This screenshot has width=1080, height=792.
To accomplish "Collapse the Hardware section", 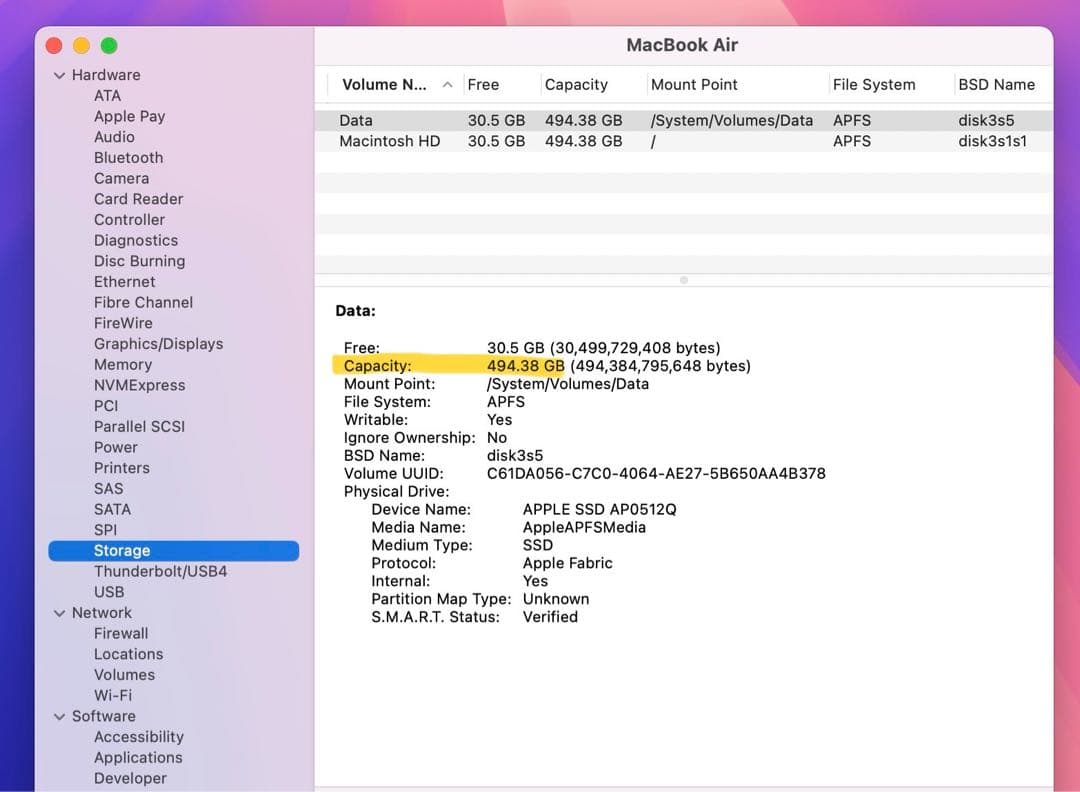I will coord(60,74).
